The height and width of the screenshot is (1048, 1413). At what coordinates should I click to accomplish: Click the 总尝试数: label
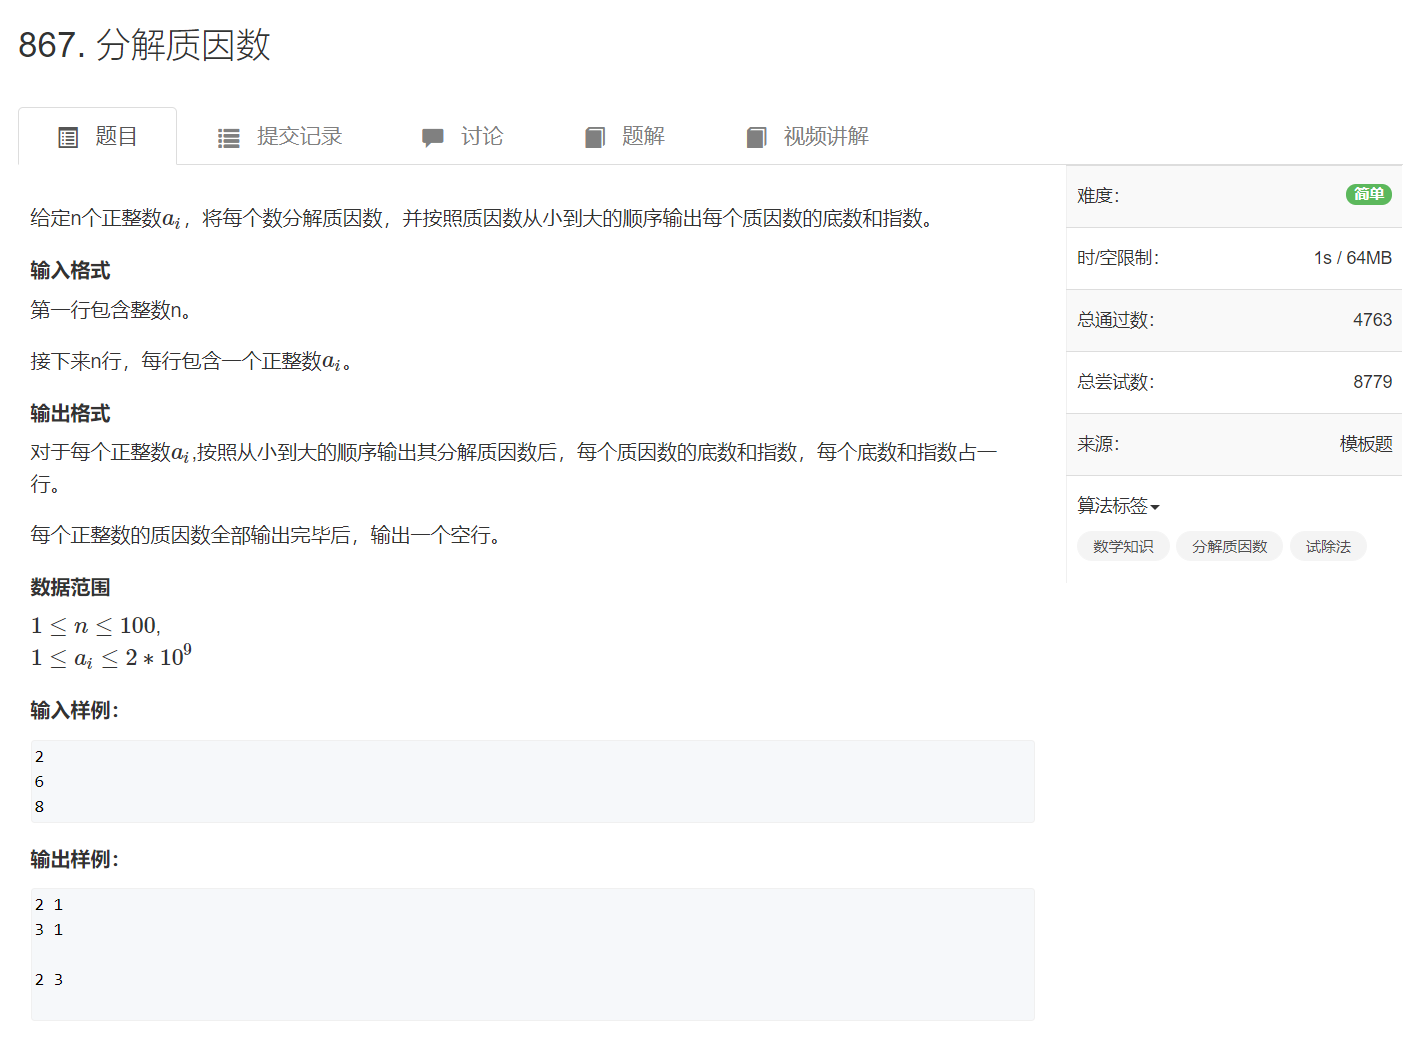[1116, 382]
